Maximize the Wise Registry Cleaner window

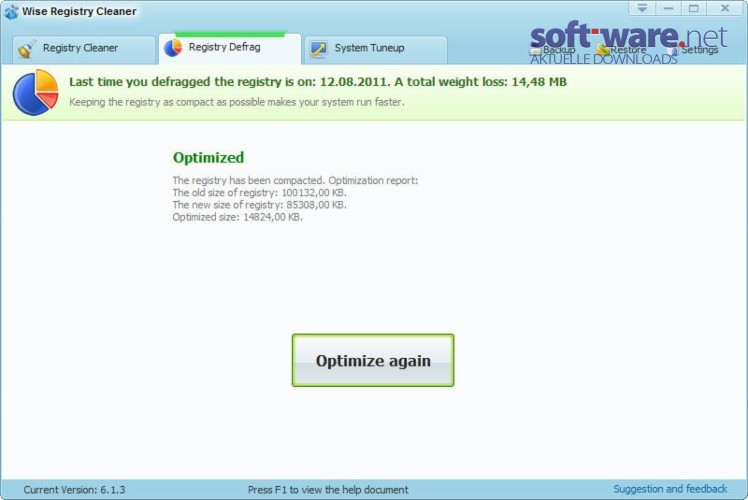pyautogui.click(x=694, y=8)
